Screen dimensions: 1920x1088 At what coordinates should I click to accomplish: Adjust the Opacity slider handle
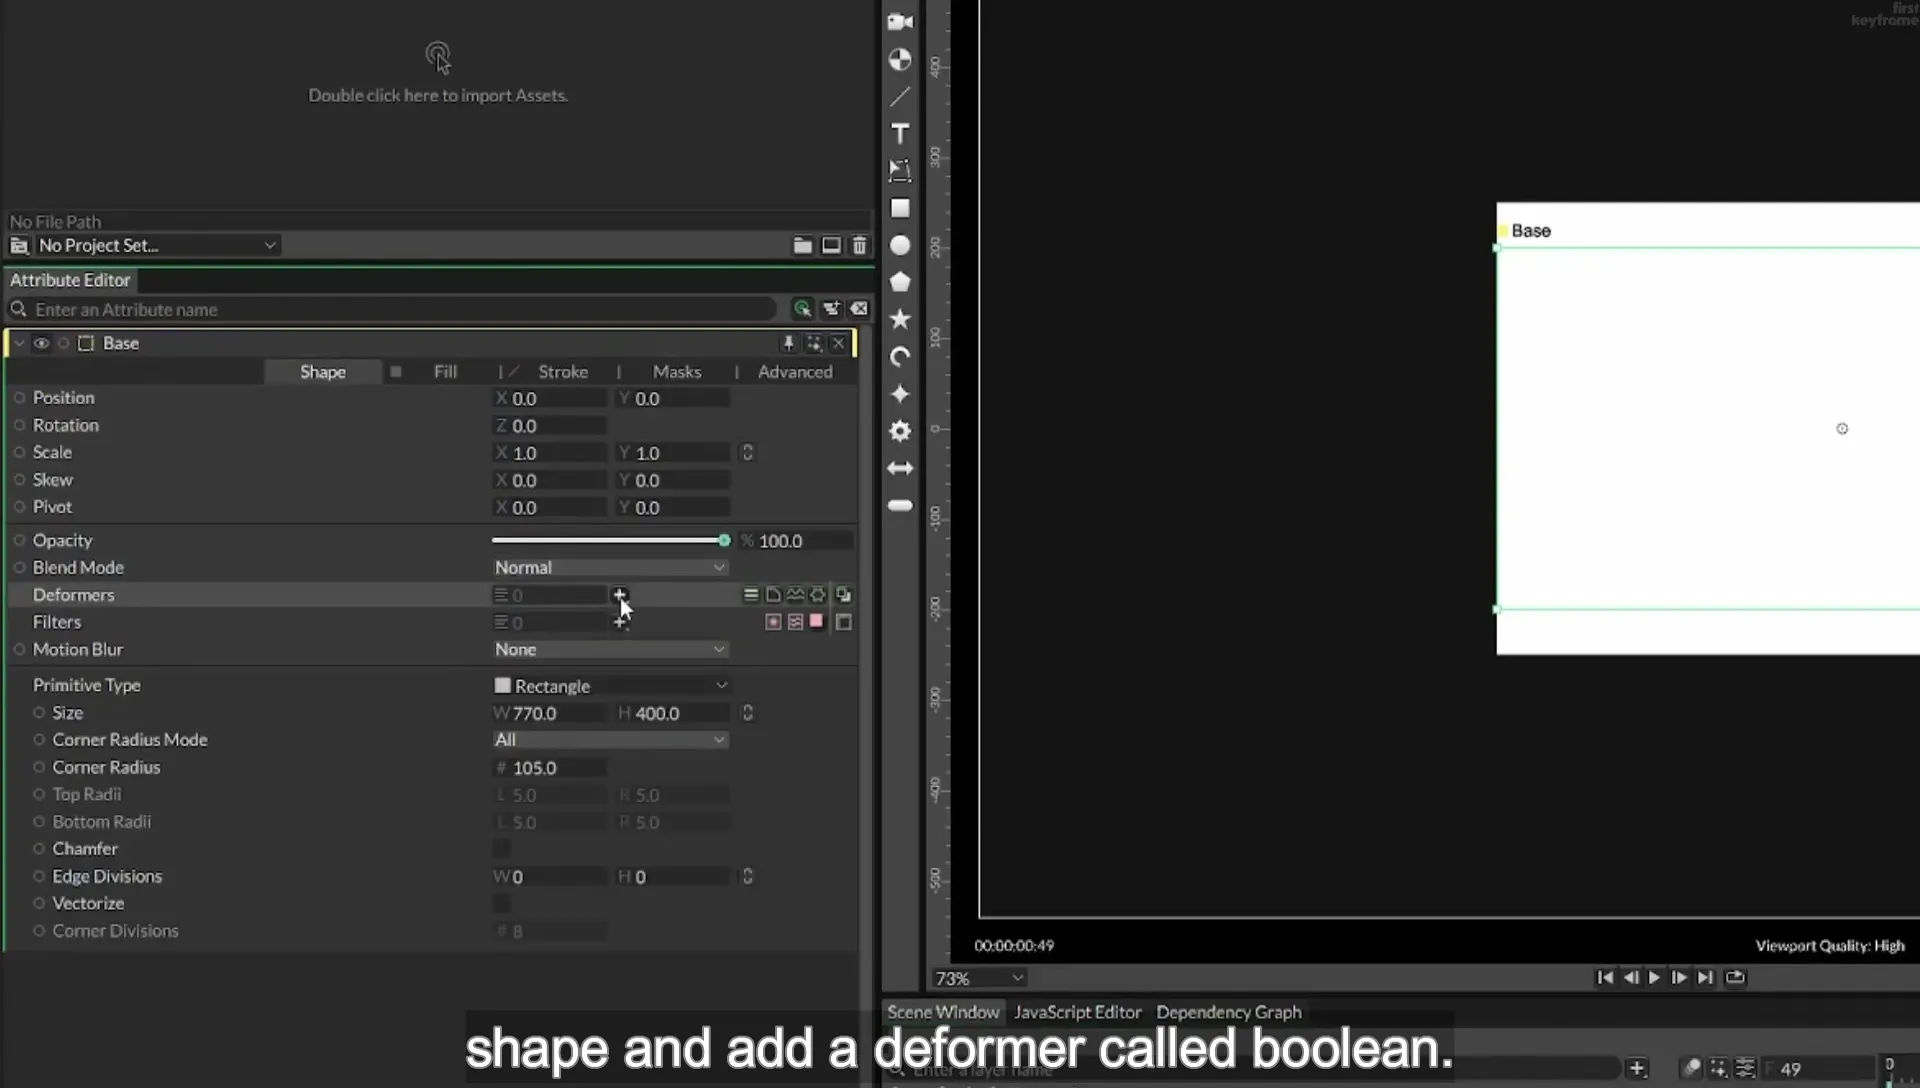pyautogui.click(x=724, y=541)
